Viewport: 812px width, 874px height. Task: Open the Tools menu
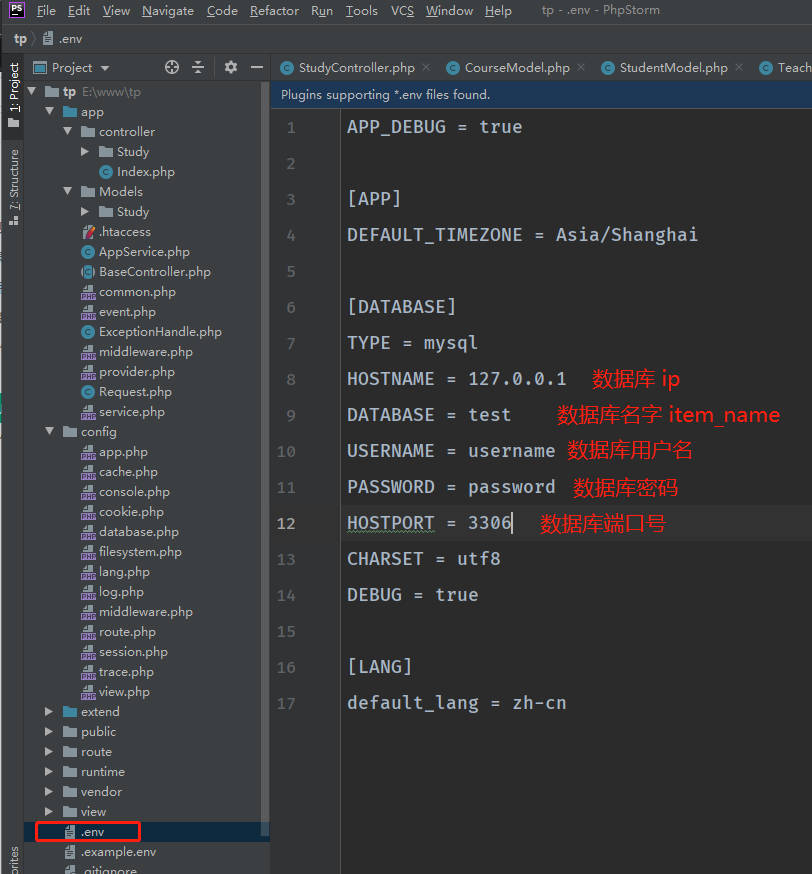tap(362, 11)
